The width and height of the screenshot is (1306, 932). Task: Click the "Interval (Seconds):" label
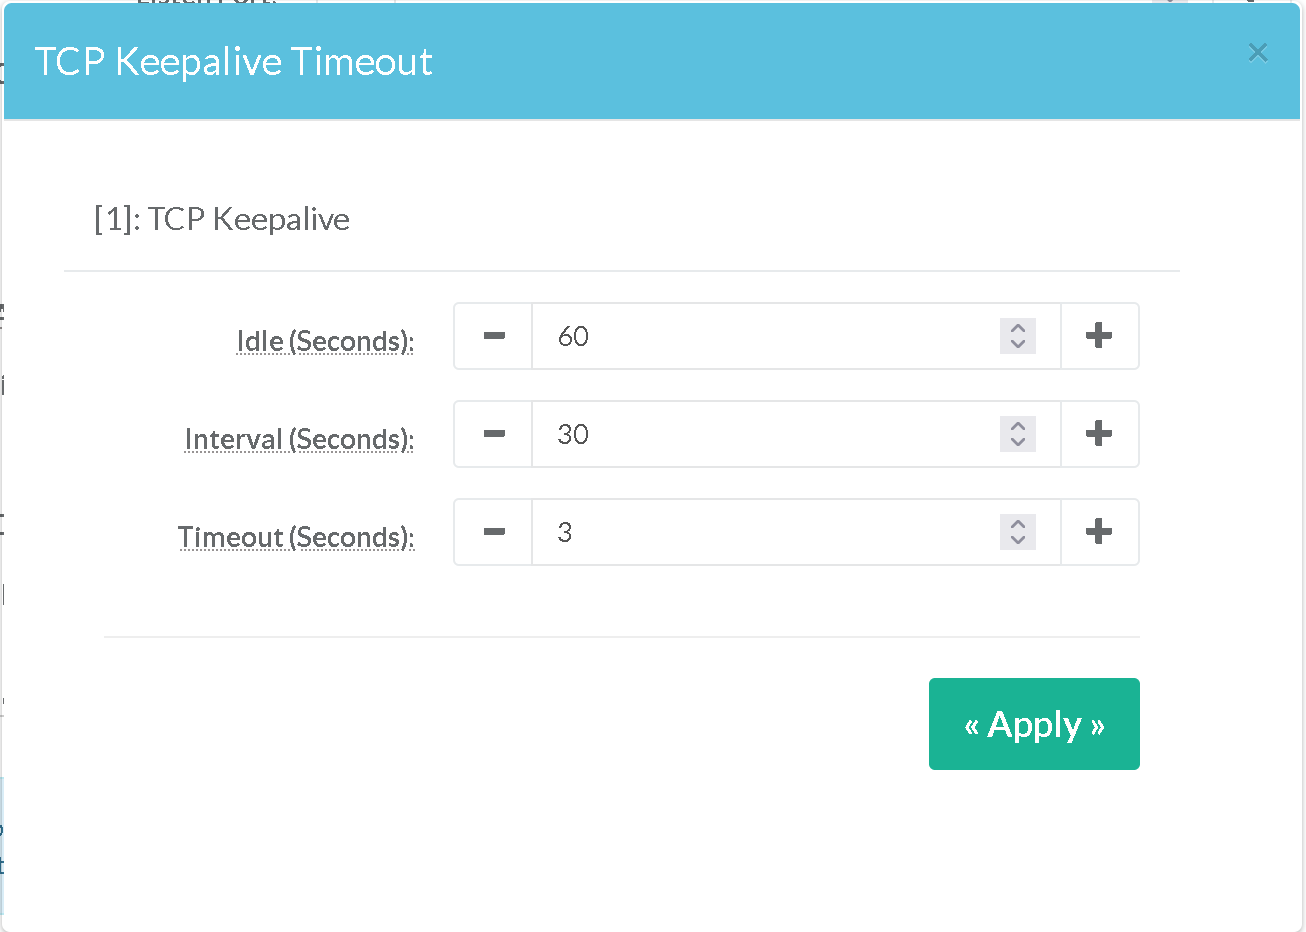[x=299, y=439]
